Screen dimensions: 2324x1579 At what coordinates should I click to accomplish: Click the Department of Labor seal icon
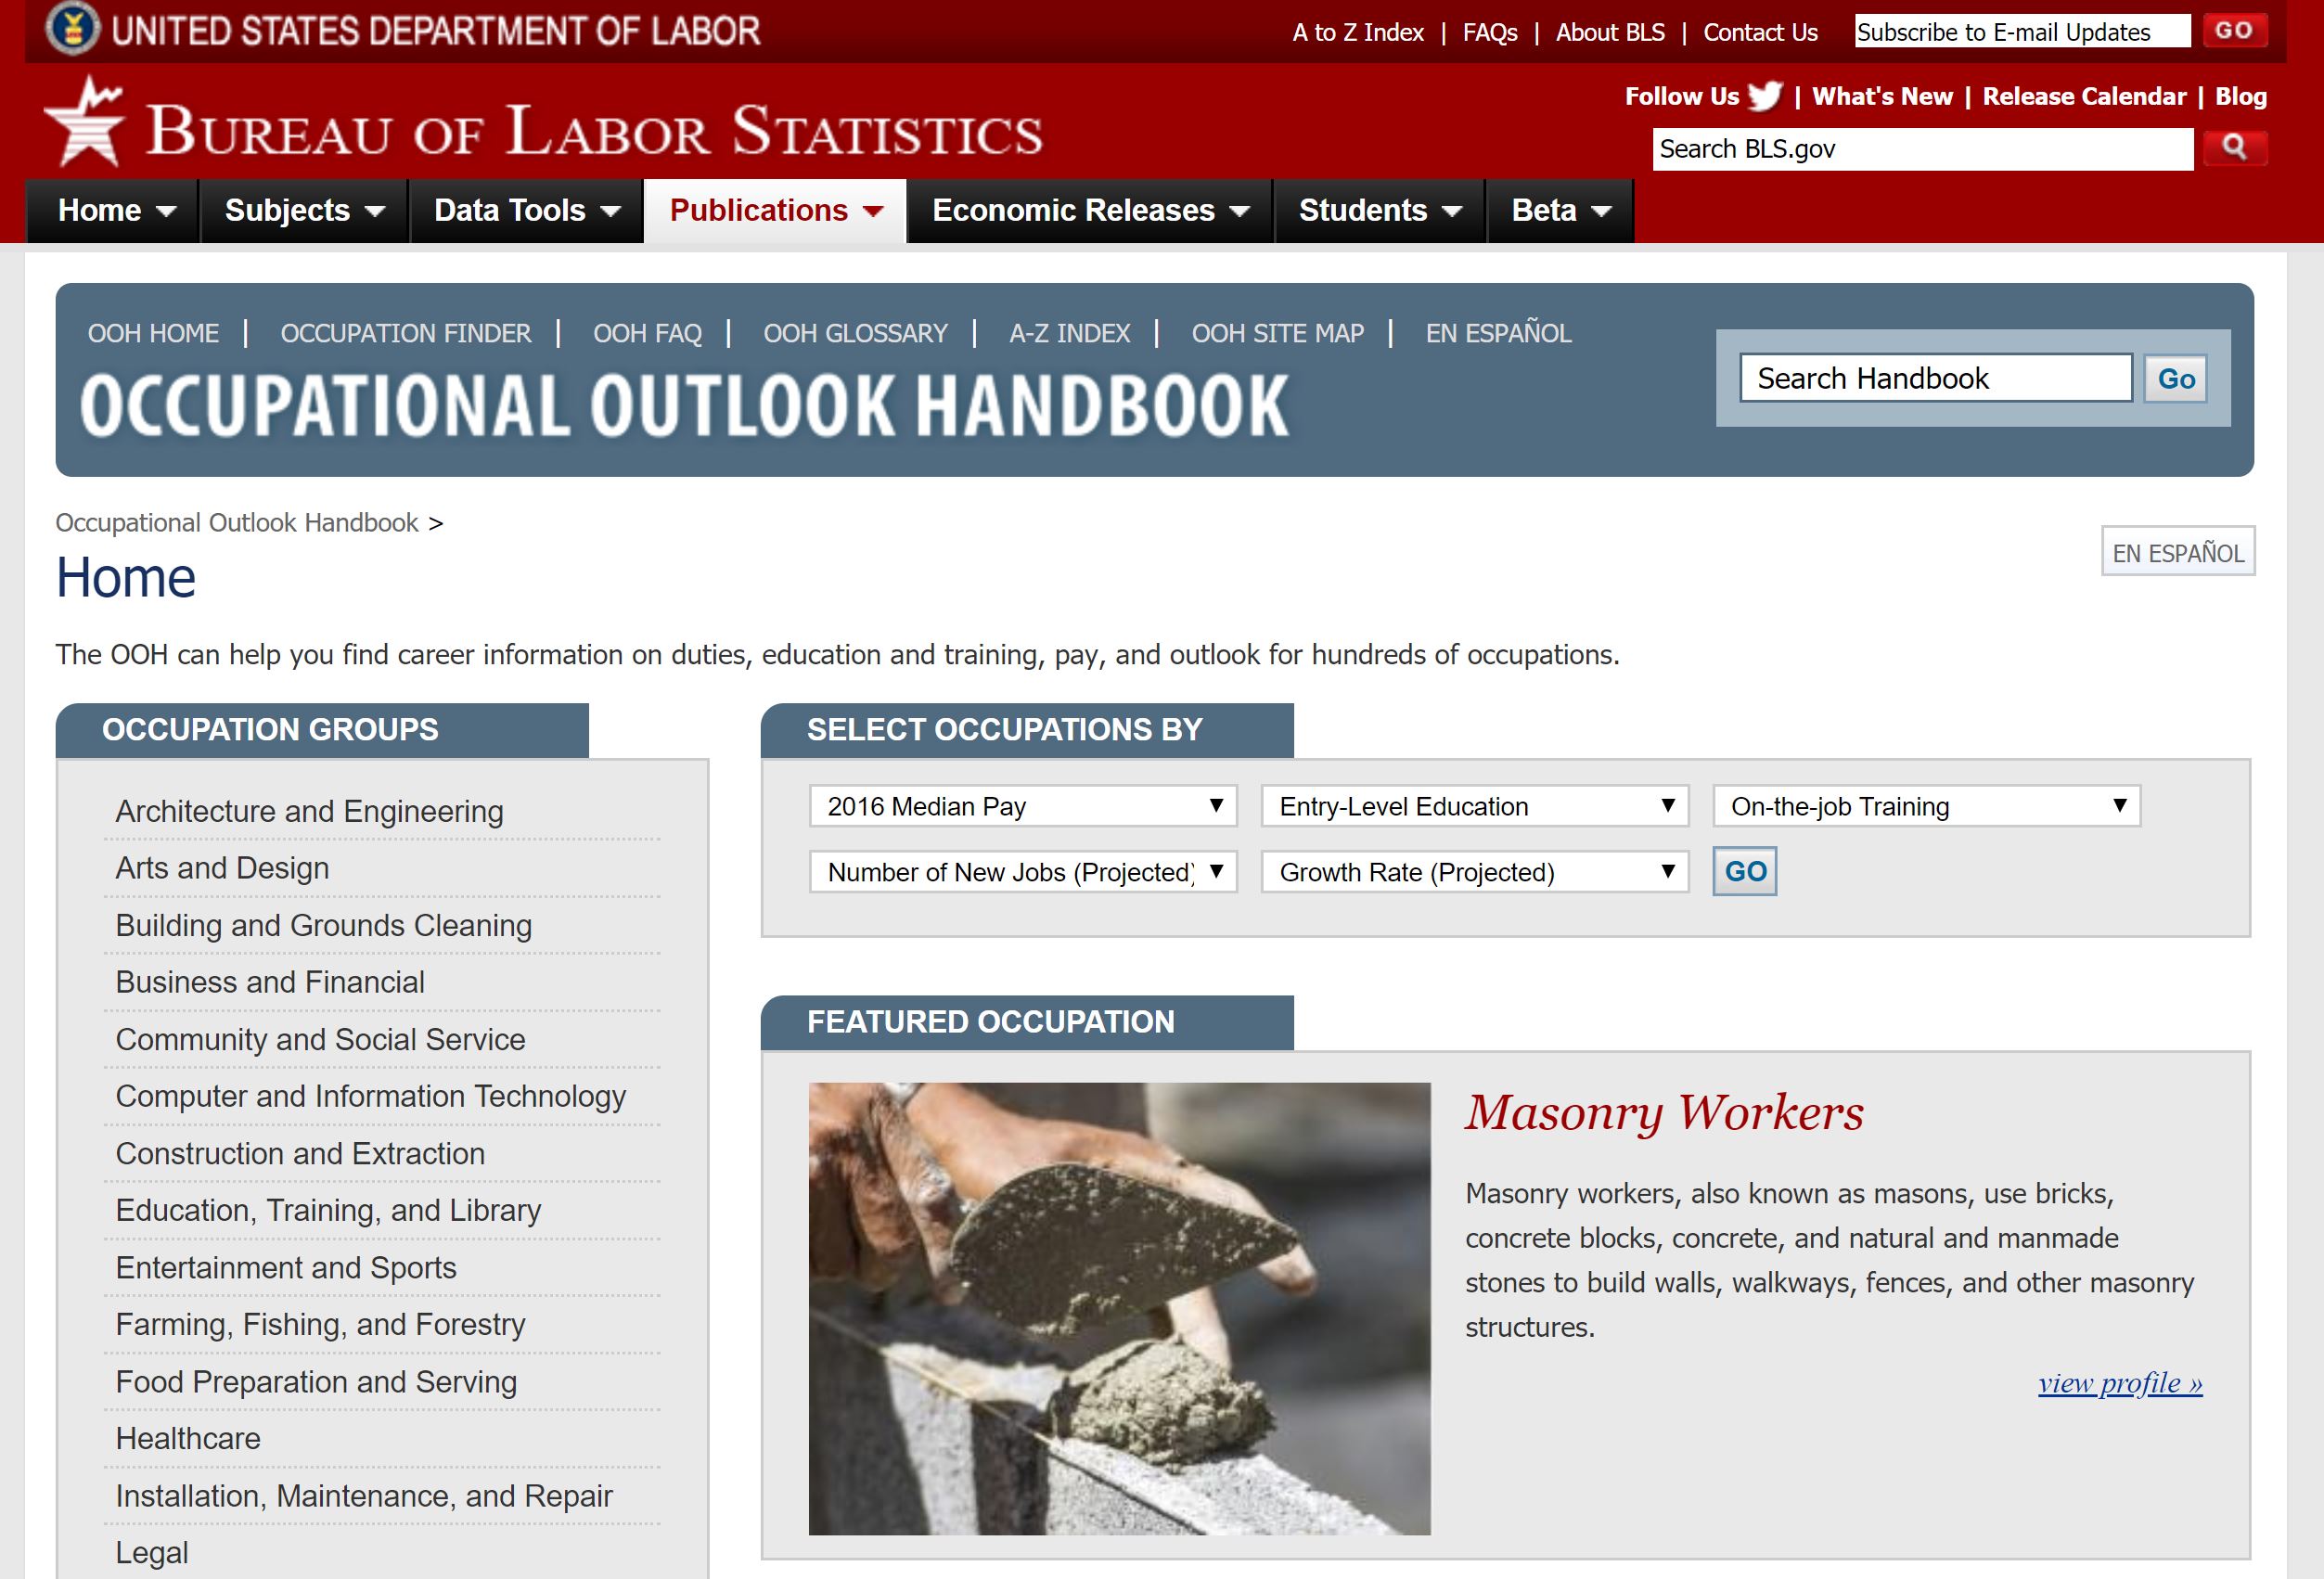(x=73, y=28)
